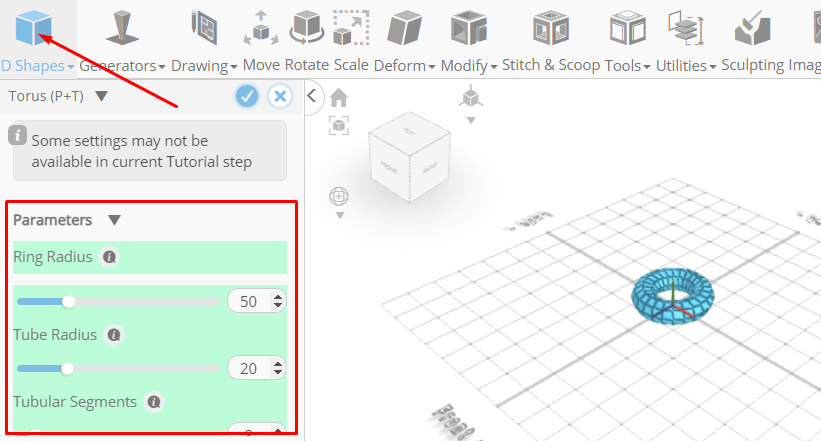821x441 pixels.
Task: Open the Deform dropdown menu
Action: [x=431, y=67]
